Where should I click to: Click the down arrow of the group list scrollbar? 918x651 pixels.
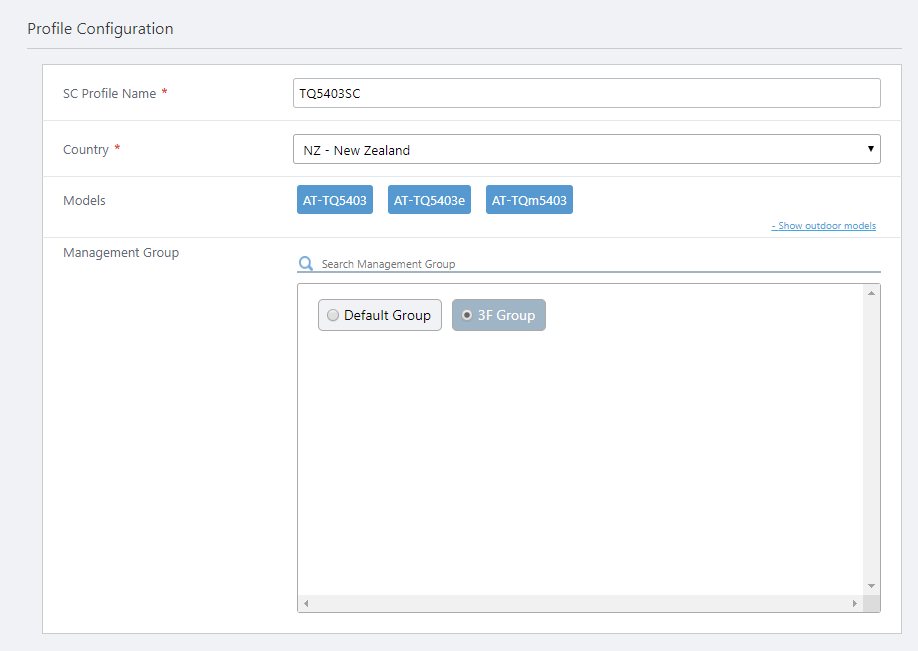871,586
